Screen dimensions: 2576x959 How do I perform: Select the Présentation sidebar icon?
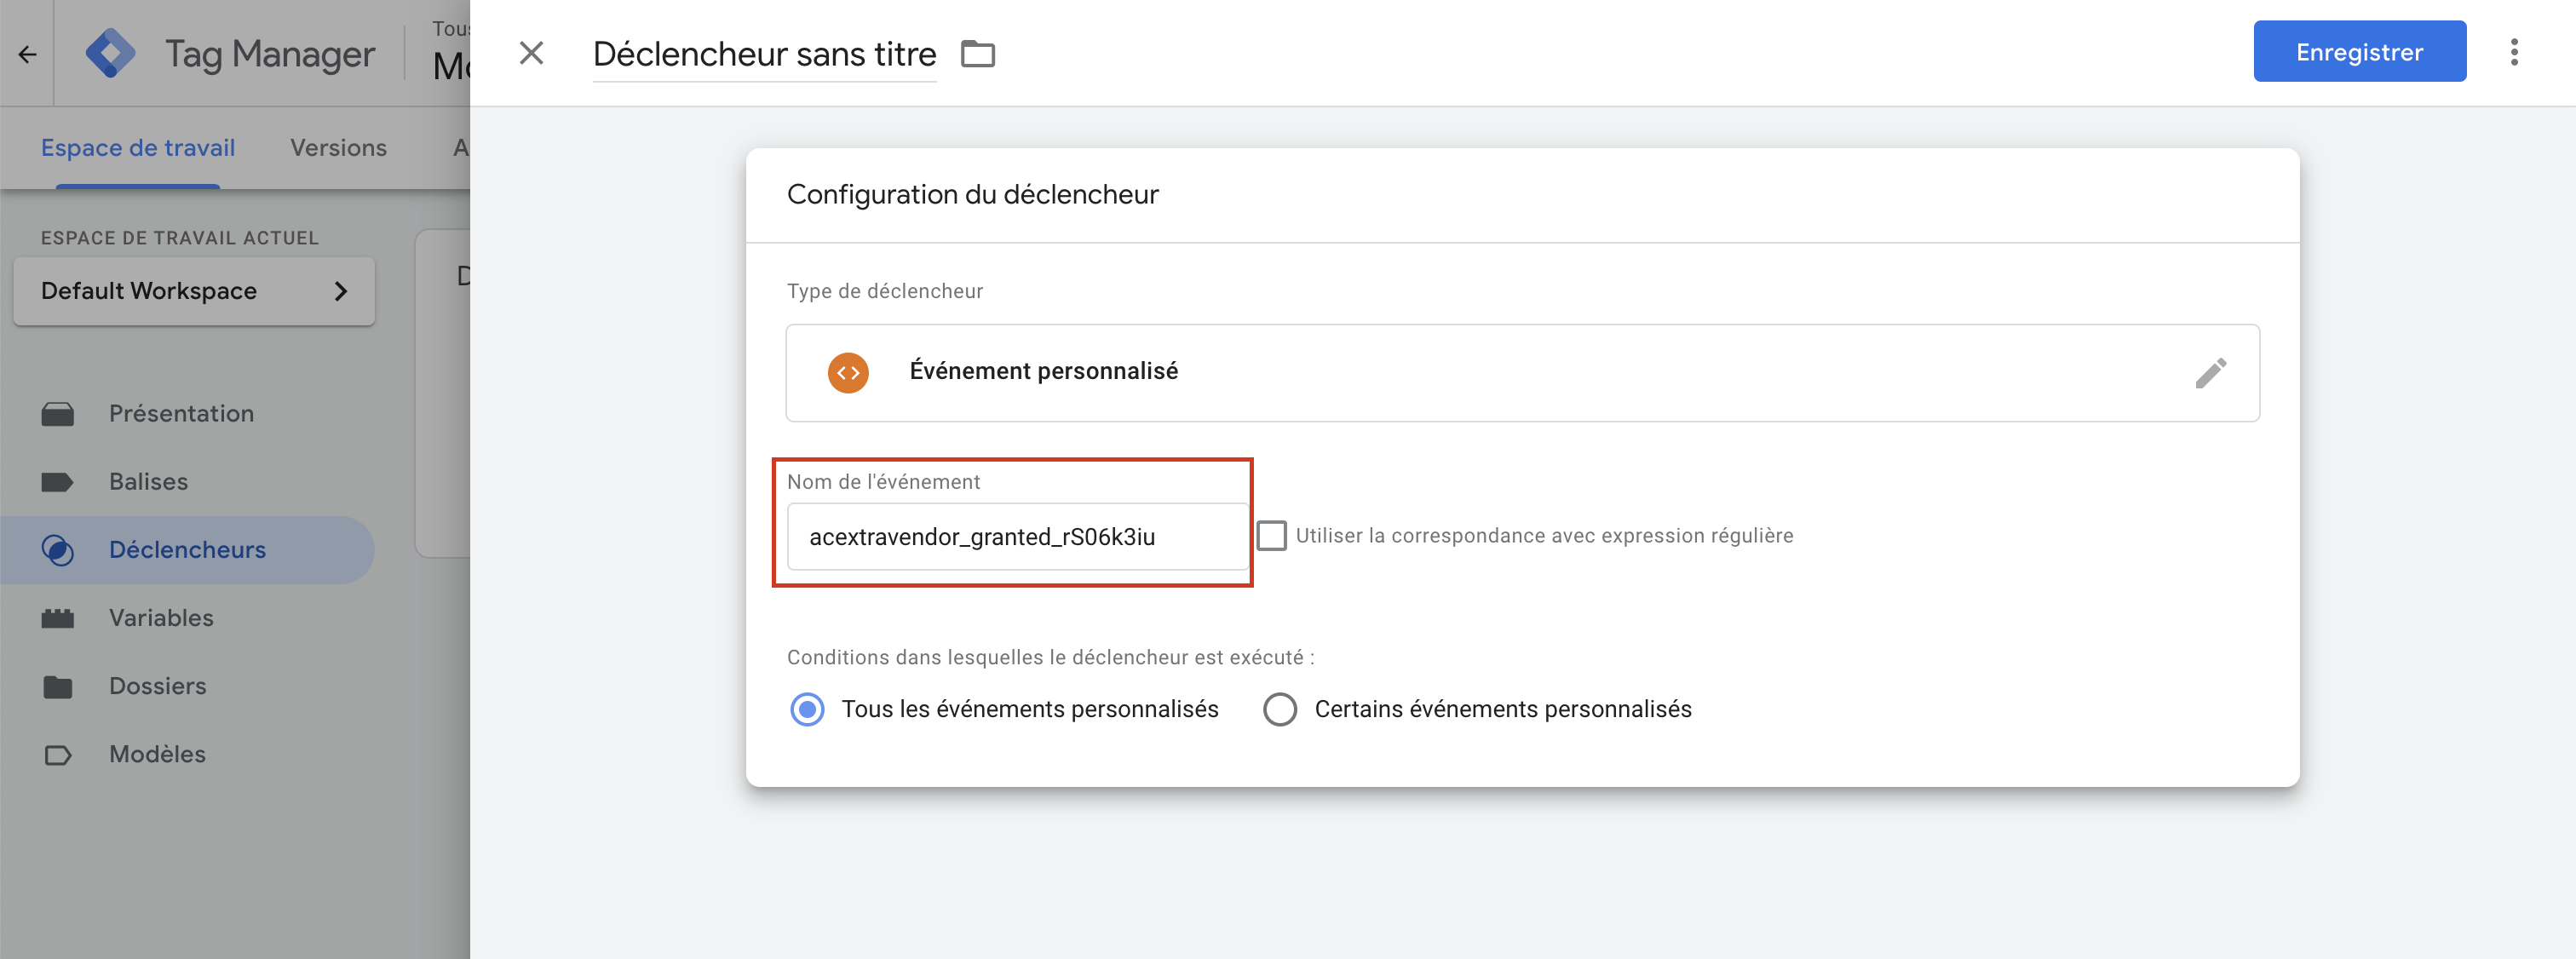(58, 413)
